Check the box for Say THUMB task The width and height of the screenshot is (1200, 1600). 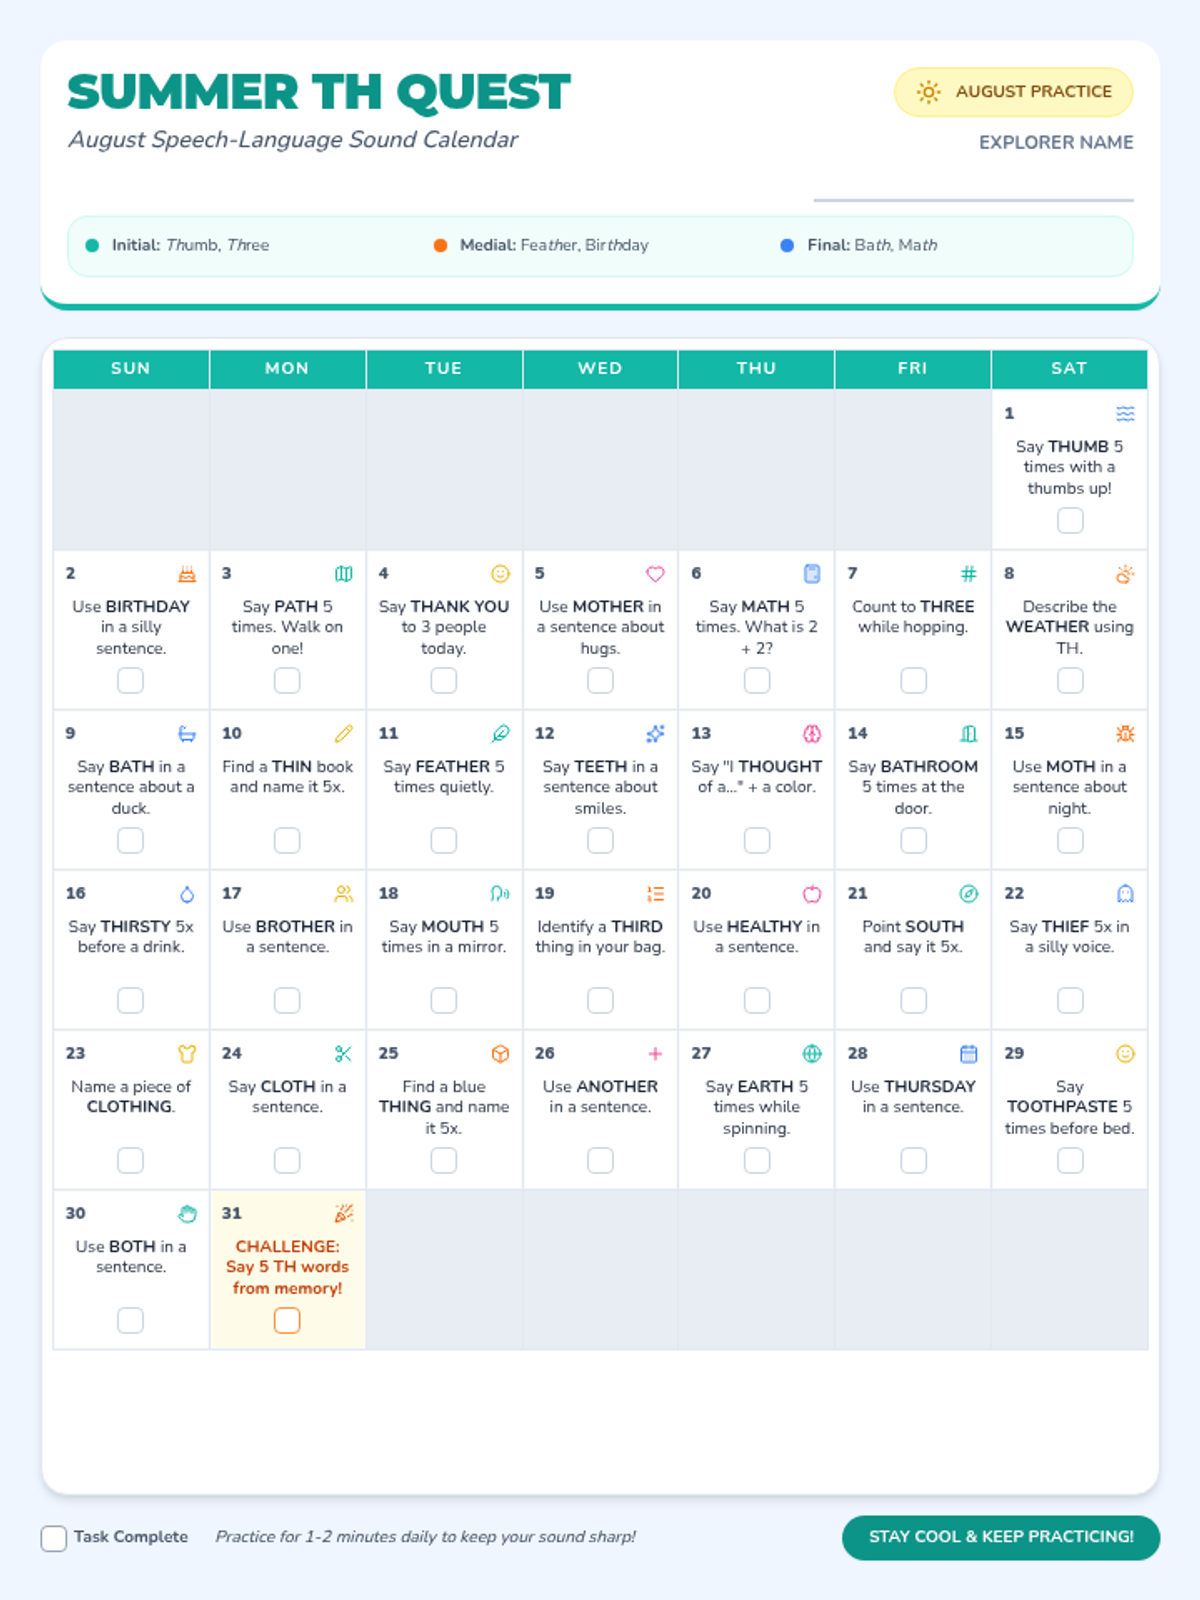tap(1070, 520)
